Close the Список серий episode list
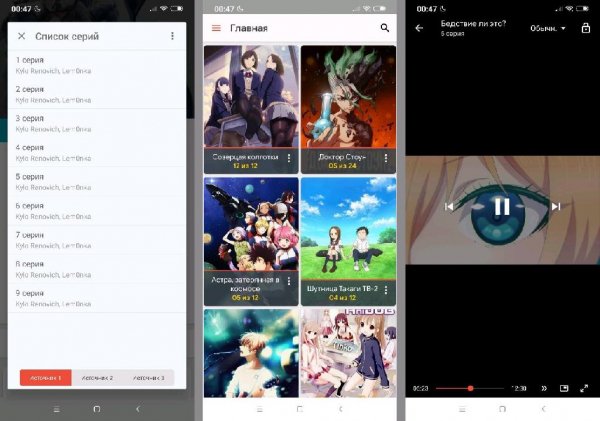 coord(21,36)
